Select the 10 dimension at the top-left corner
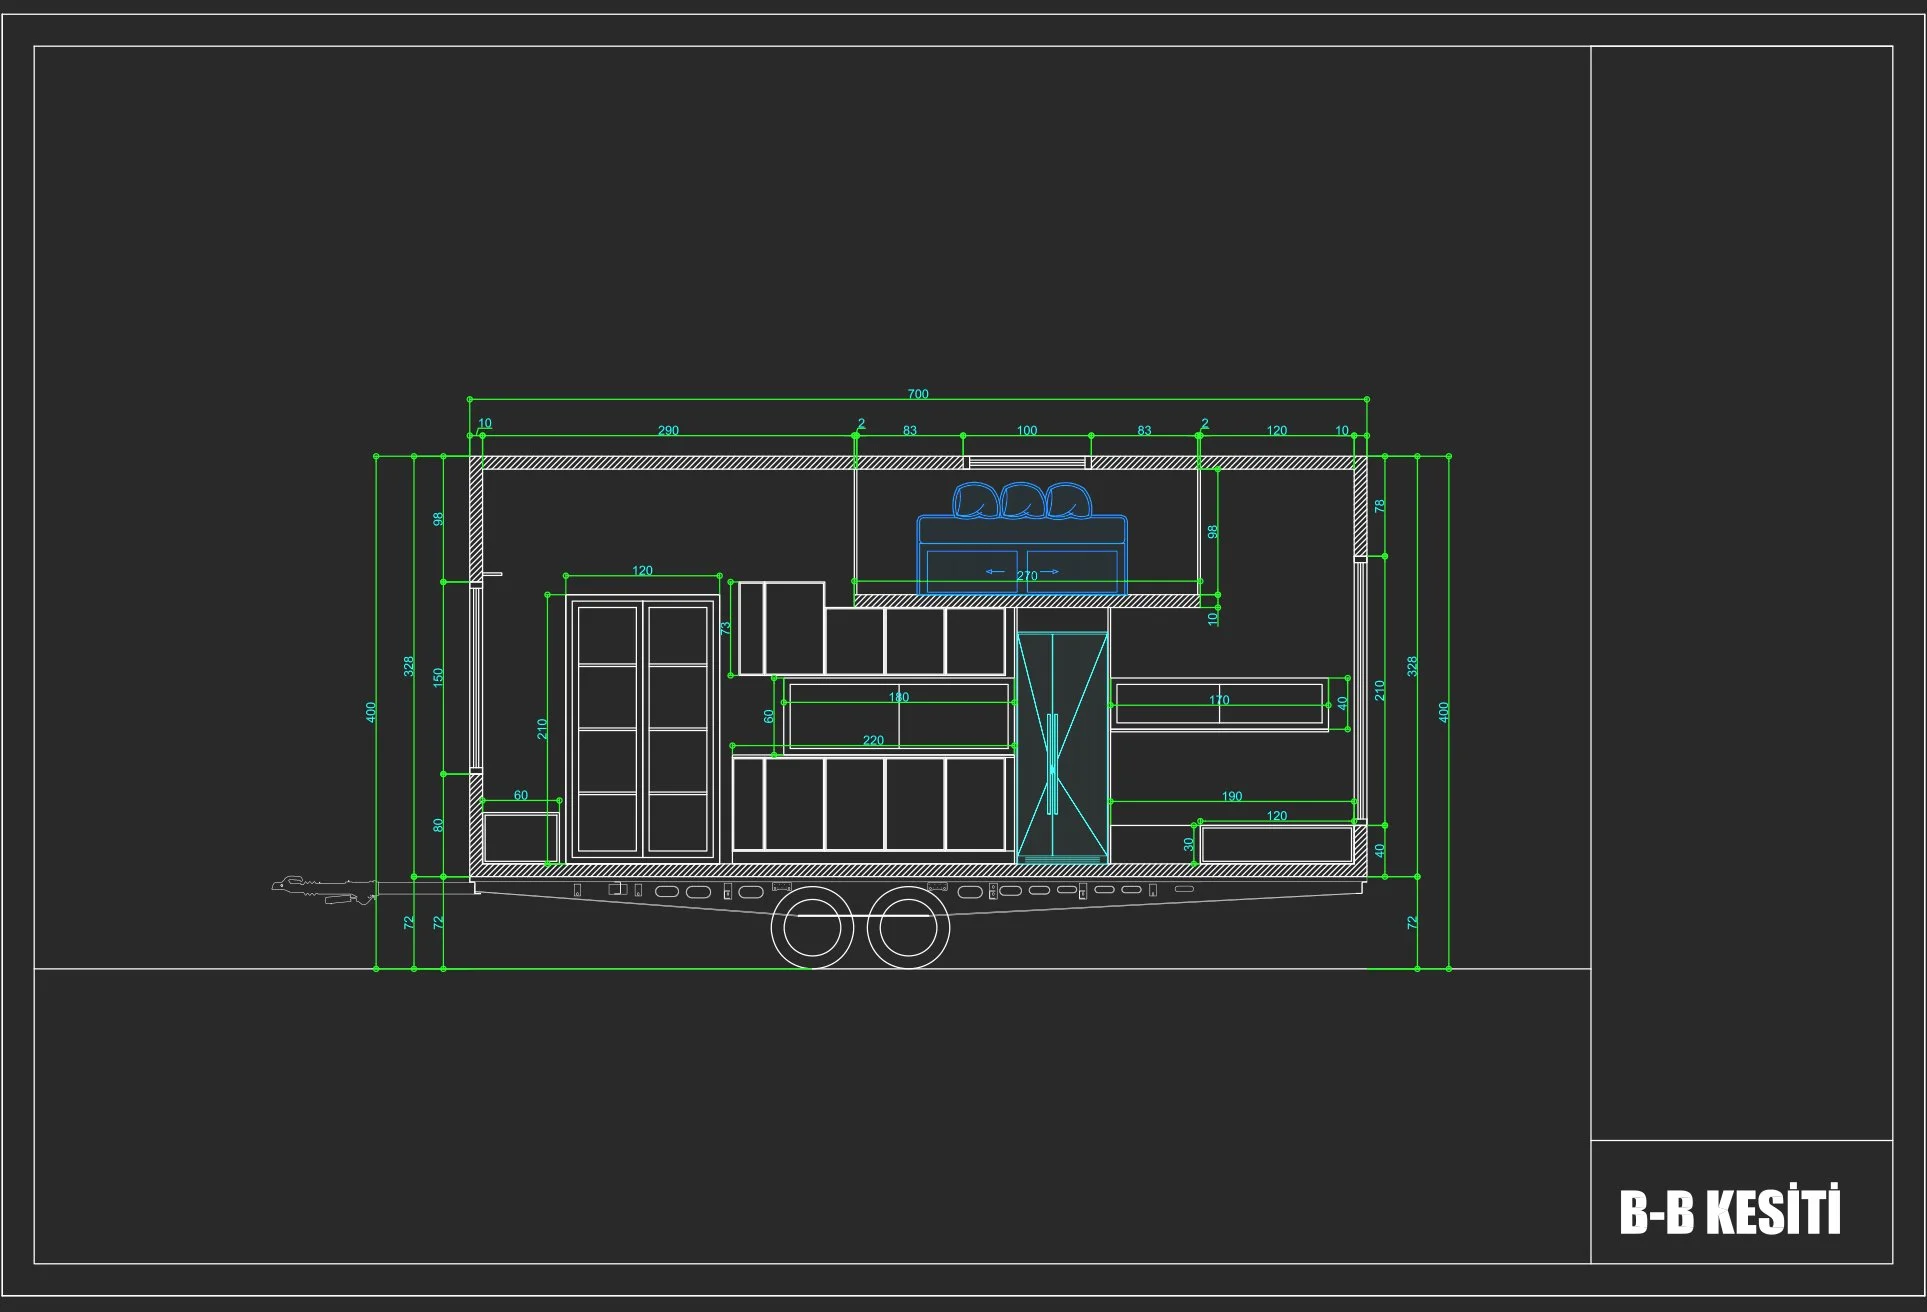Image resolution: width=1927 pixels, height=1312 pixels. point(485,424)
